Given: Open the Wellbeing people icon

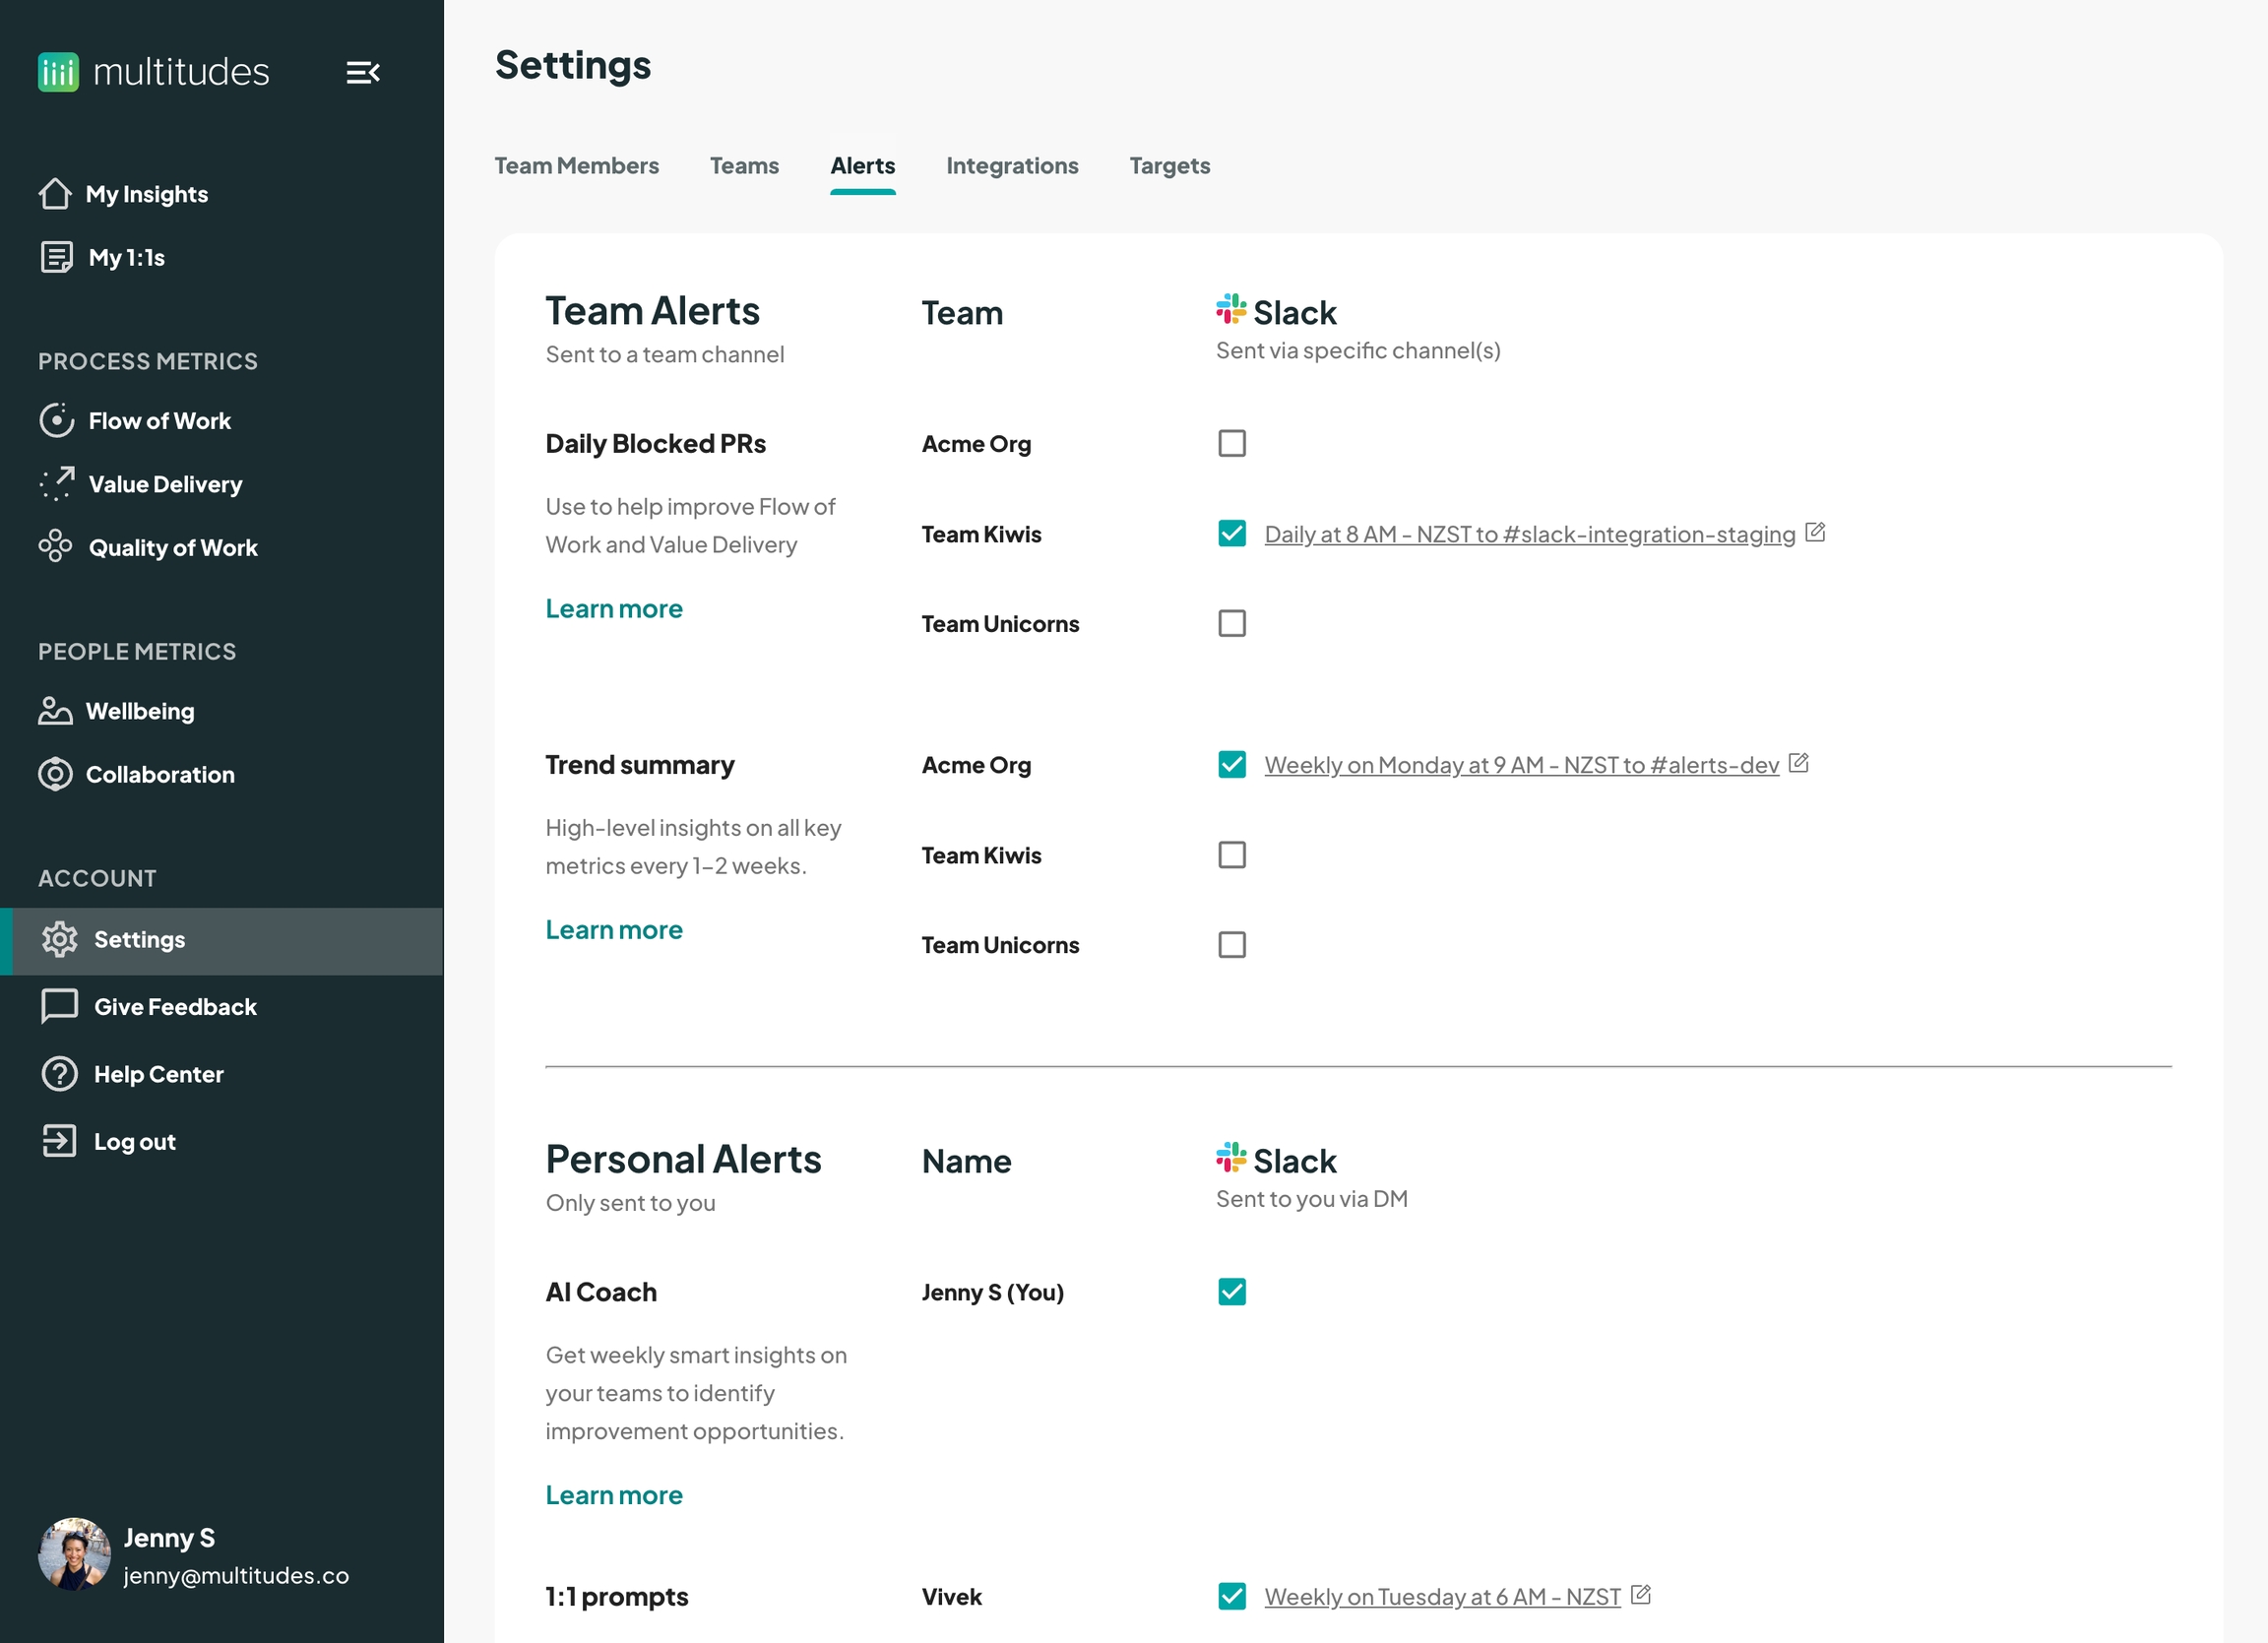Looking at the screenshot, I should [x=55, y=711].
